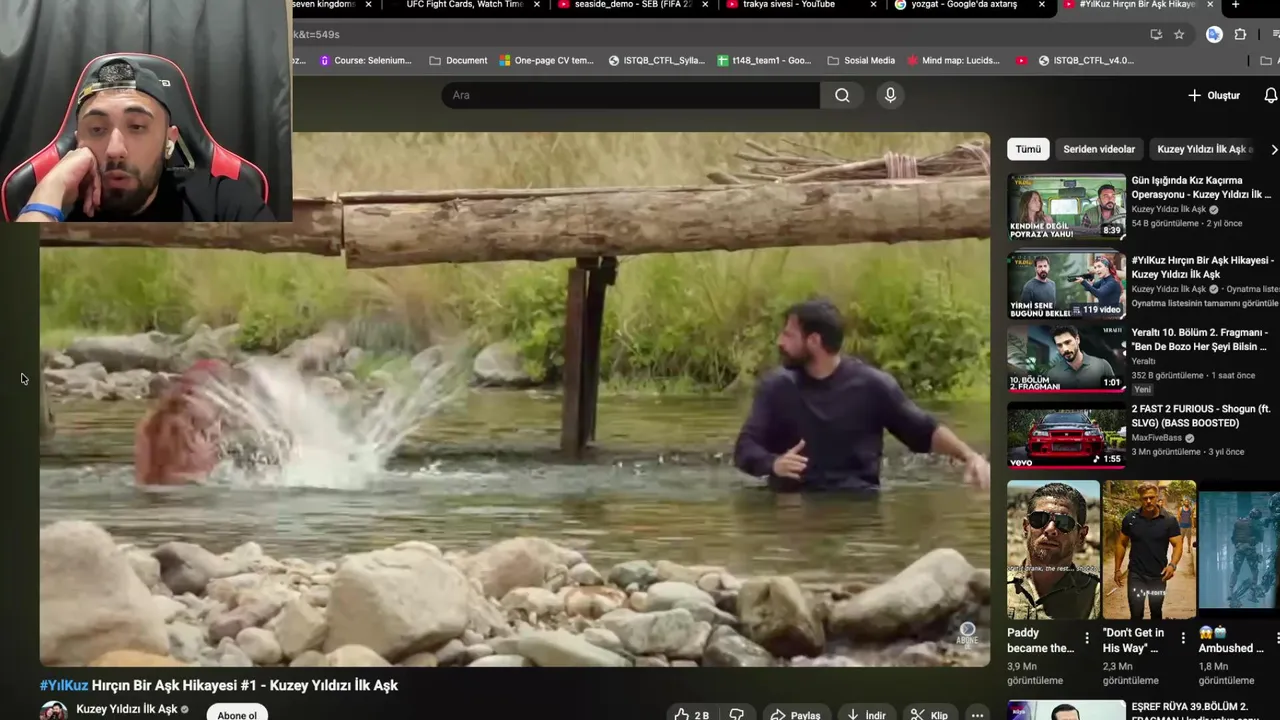Open Course: Selenium bookmark
The width and height of the screenshot is (1280, 720).
pos(365,60)
